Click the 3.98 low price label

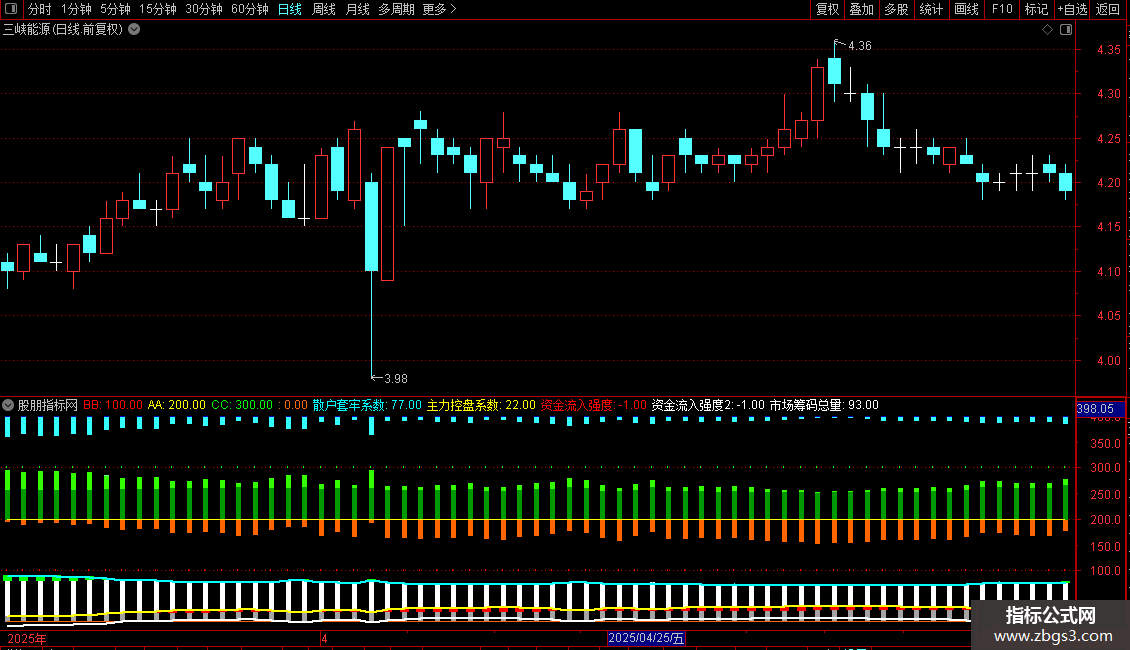click(x=396, y=379)
